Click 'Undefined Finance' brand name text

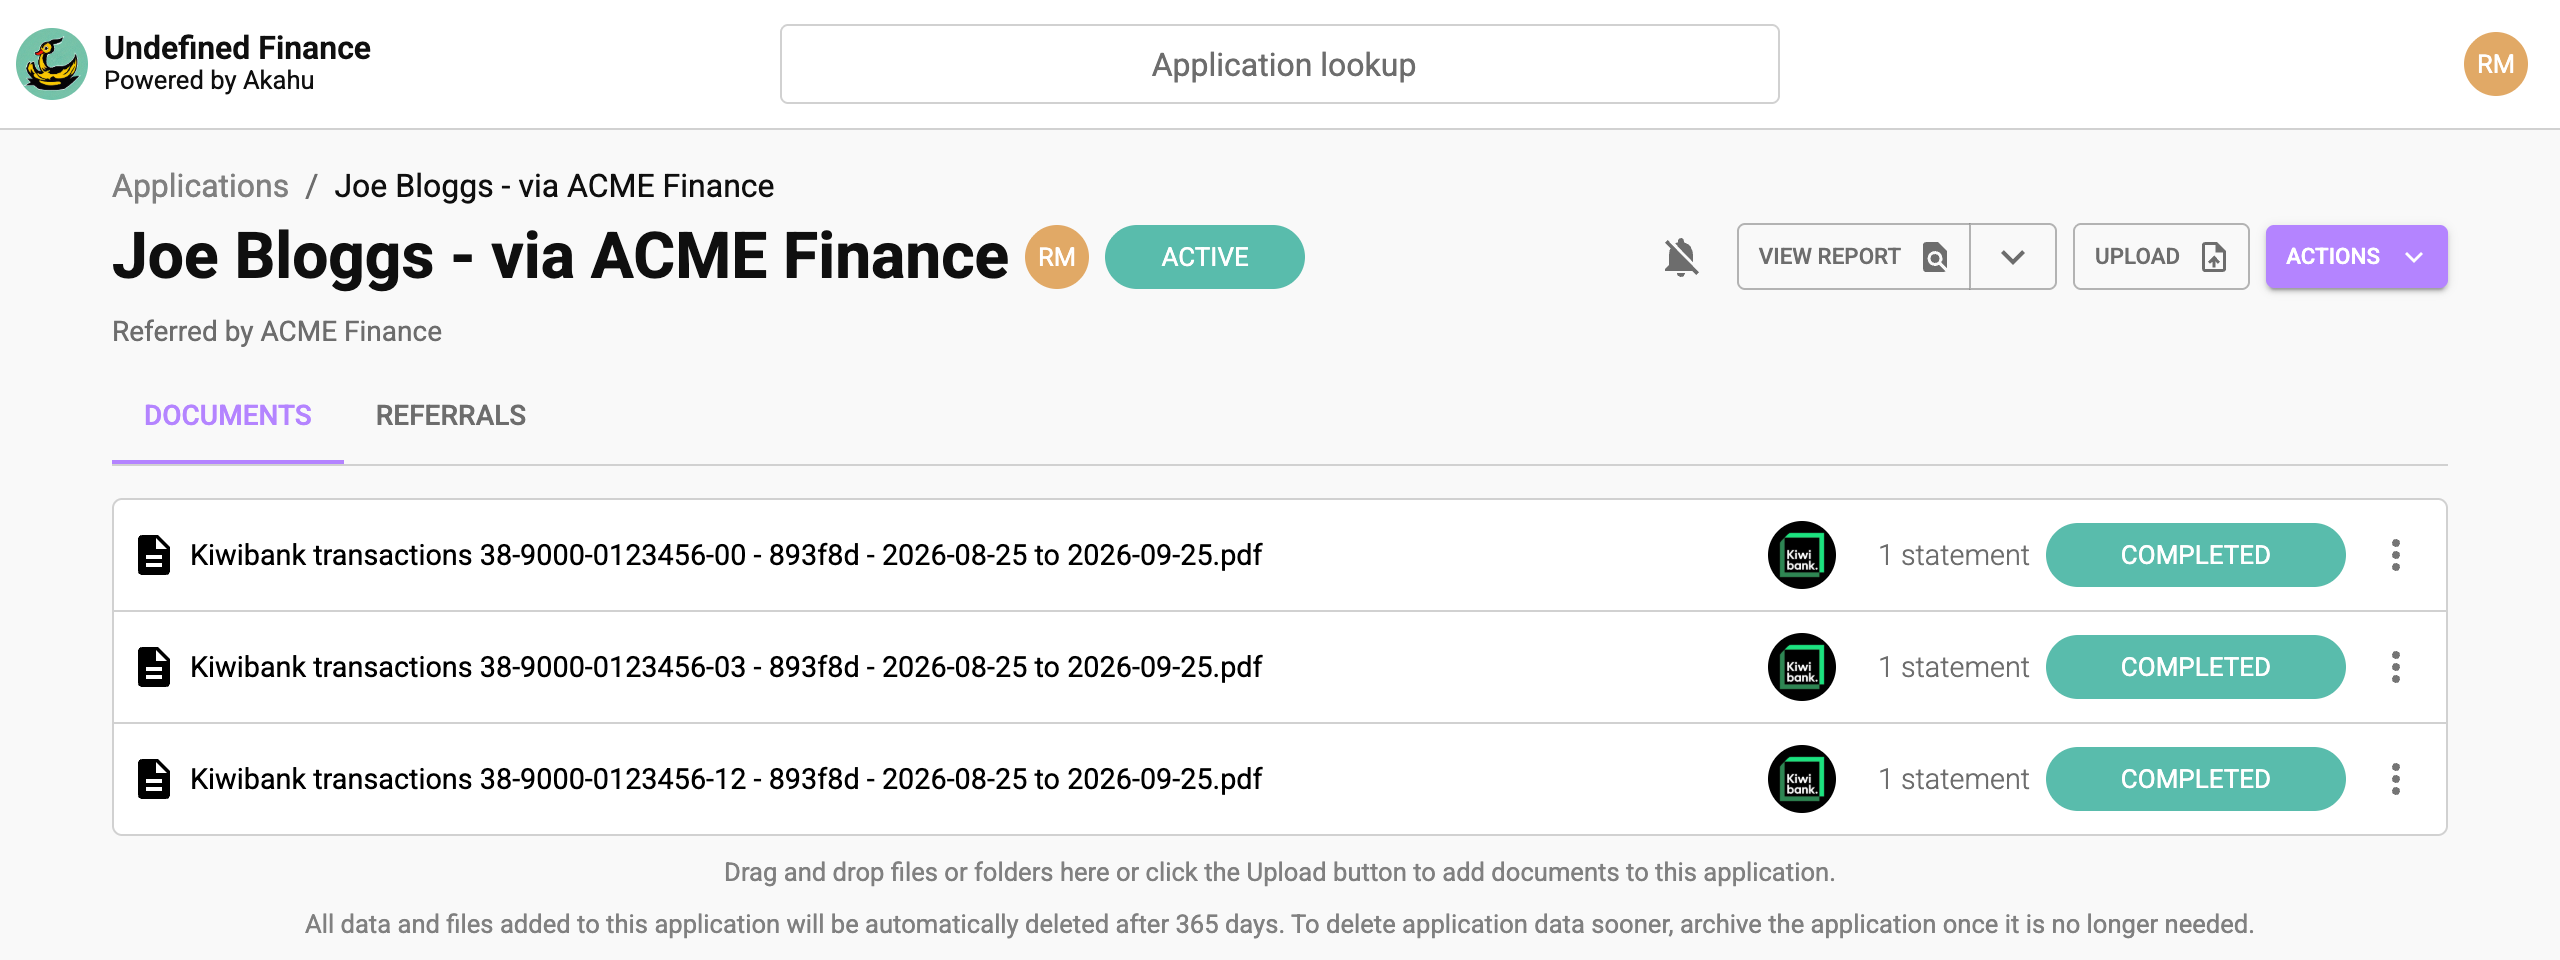237,48
